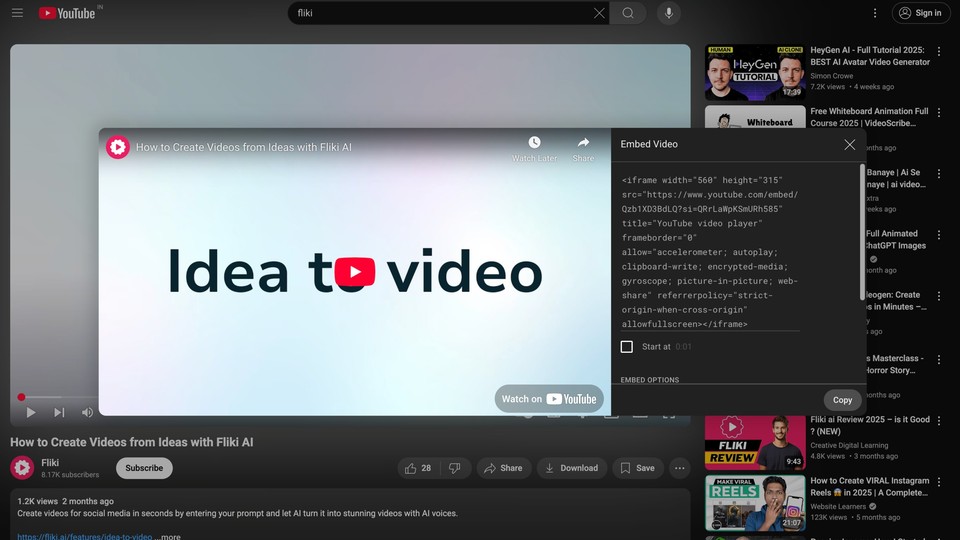Viewport: 960px width, 540px height.
Task: Open Fliki channel name link
Action: 50,462
